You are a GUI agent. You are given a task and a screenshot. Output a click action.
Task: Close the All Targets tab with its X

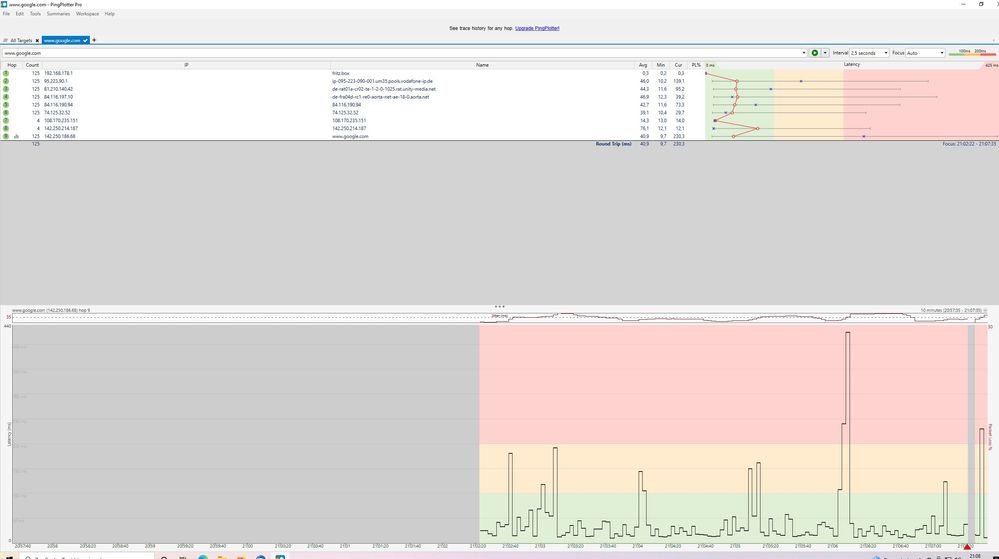click(x=37, y=40)
